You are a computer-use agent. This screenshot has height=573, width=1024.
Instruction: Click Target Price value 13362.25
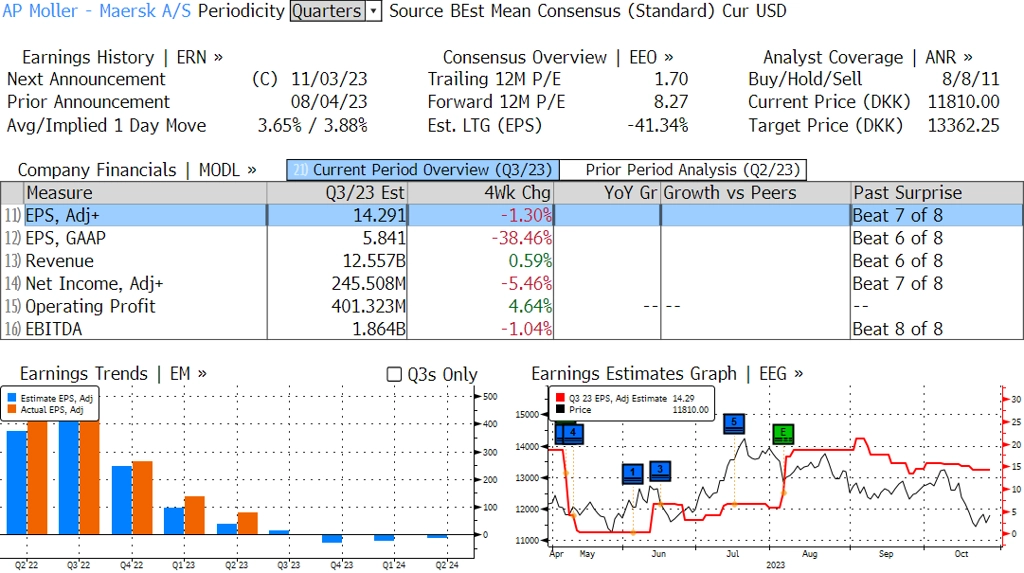point(964,125)
